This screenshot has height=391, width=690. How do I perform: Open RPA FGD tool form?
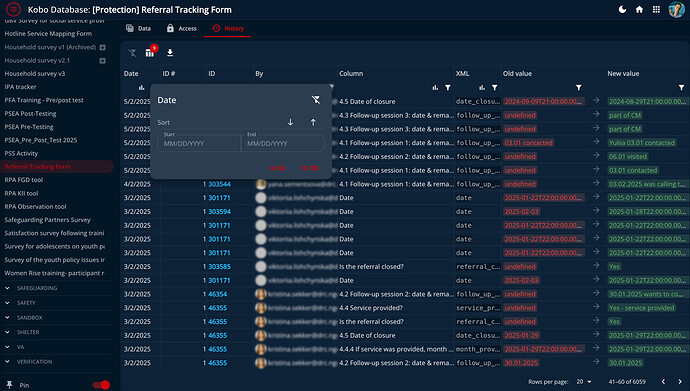coord(24,179)
